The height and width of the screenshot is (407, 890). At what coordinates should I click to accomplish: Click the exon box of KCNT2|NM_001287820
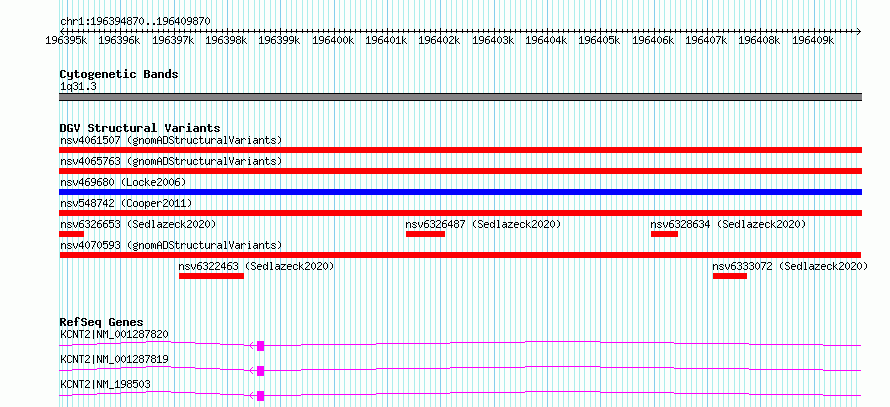coord(261,345)
